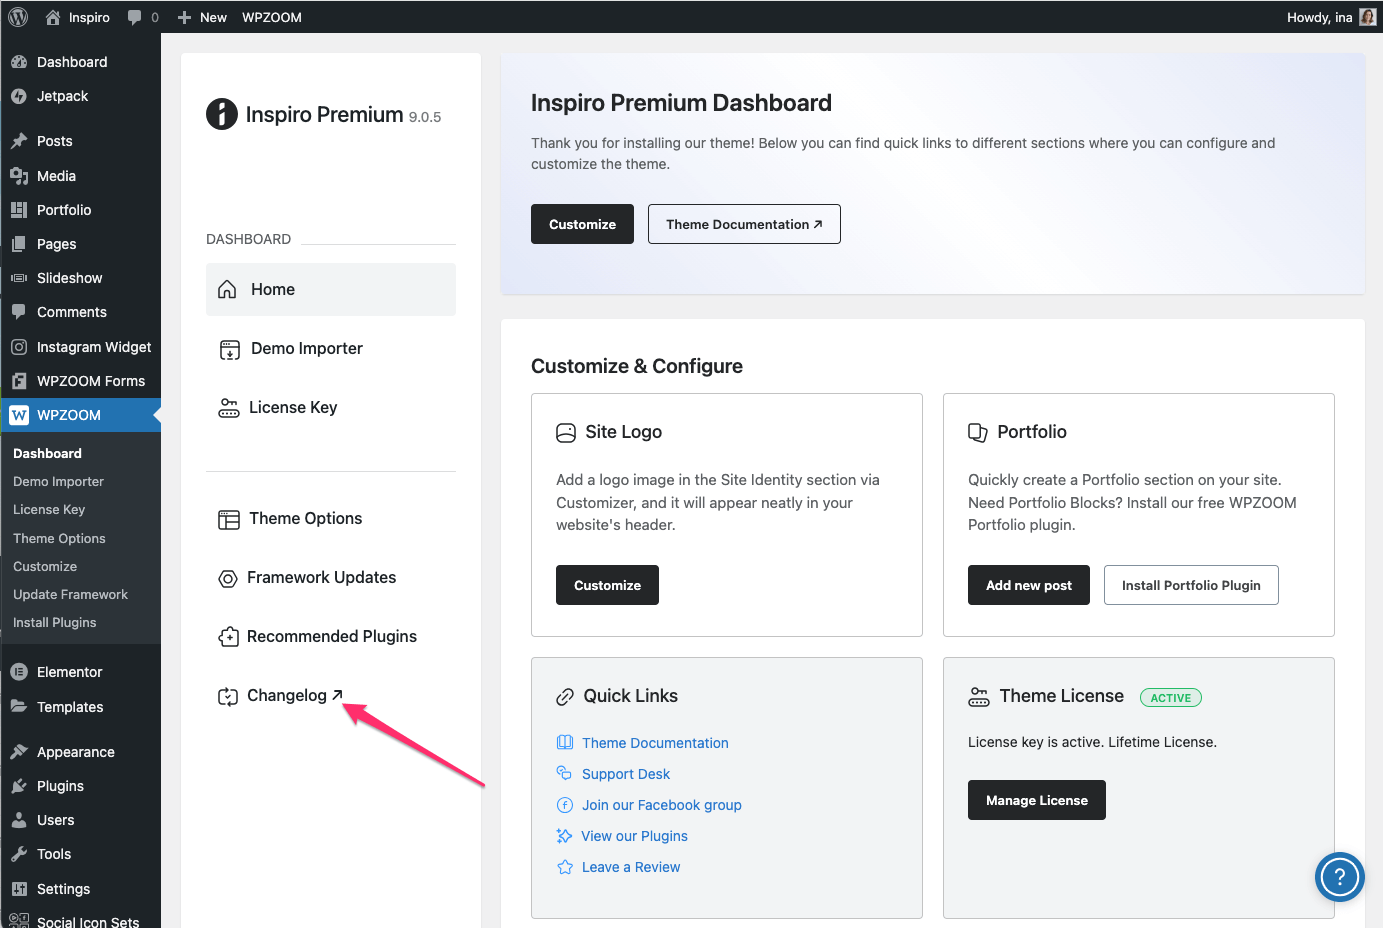Screen dimensions: 1383x928
Task: Open Jetpack from the admin sidebar
Action: 62,96
